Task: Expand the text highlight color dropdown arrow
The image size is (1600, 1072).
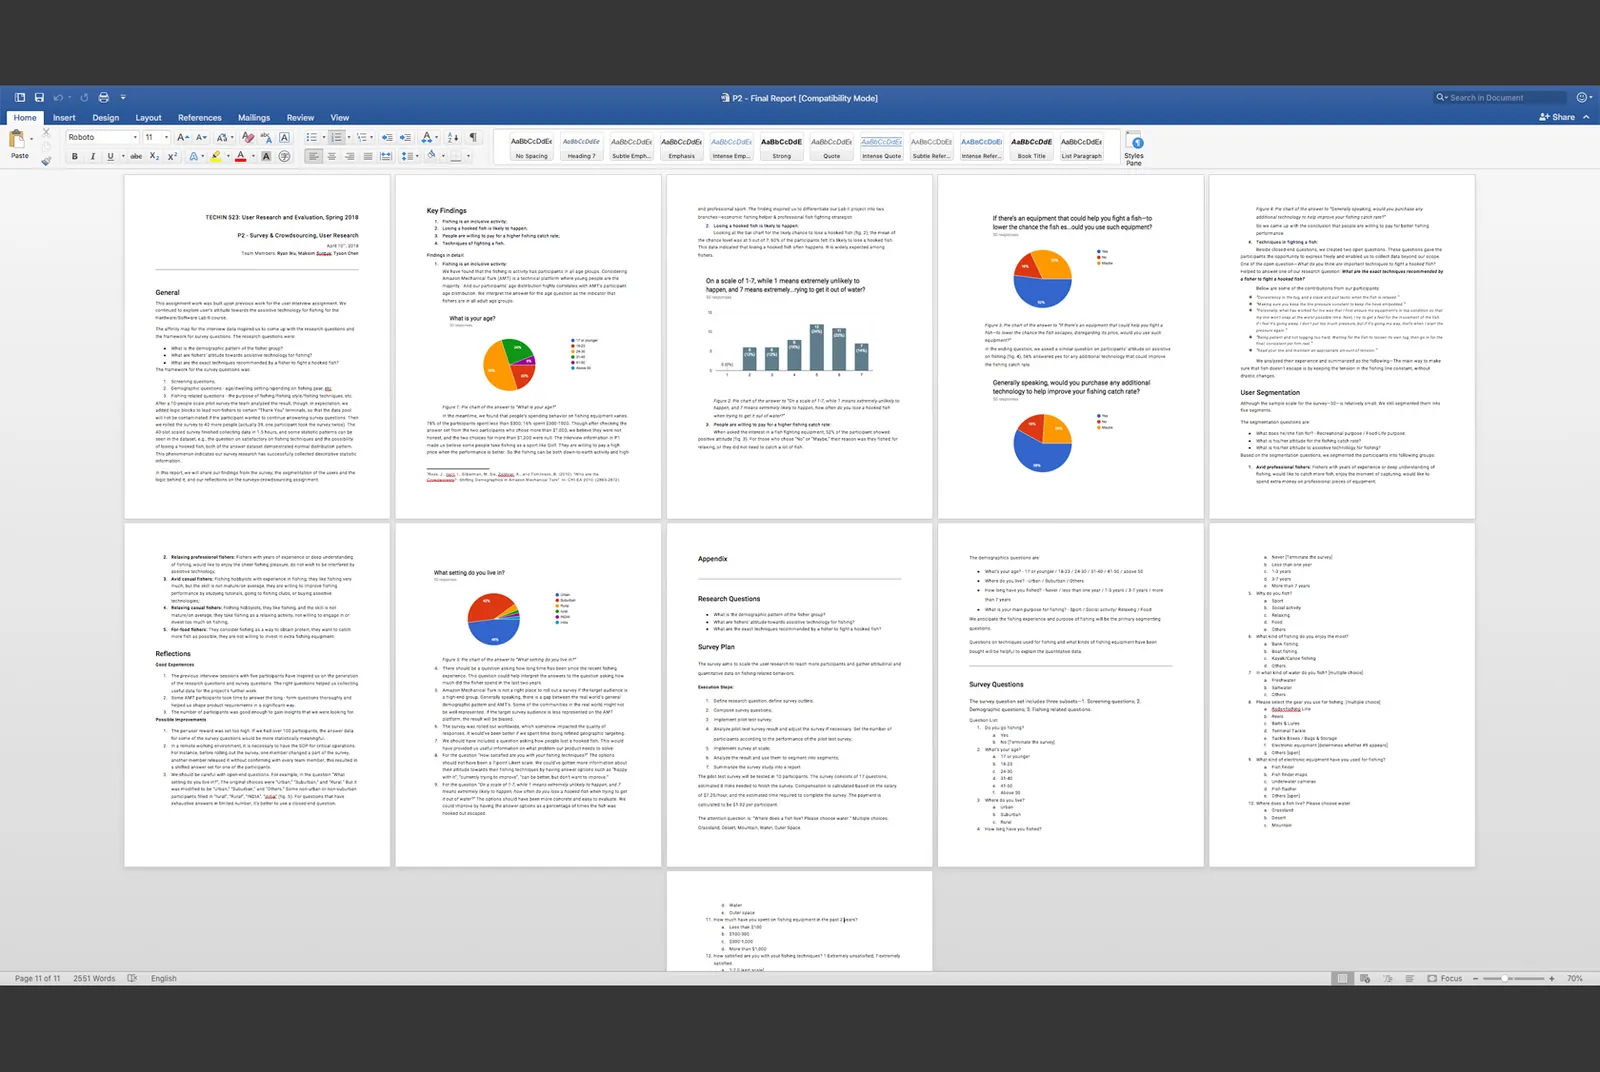Action: tap(228, 156)
